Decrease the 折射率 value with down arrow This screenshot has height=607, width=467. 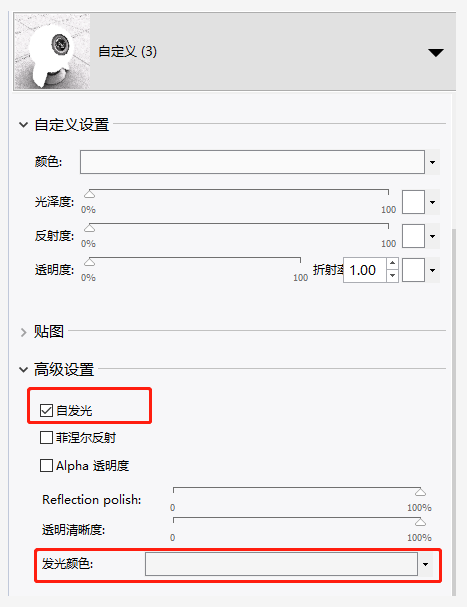point(393,276)
